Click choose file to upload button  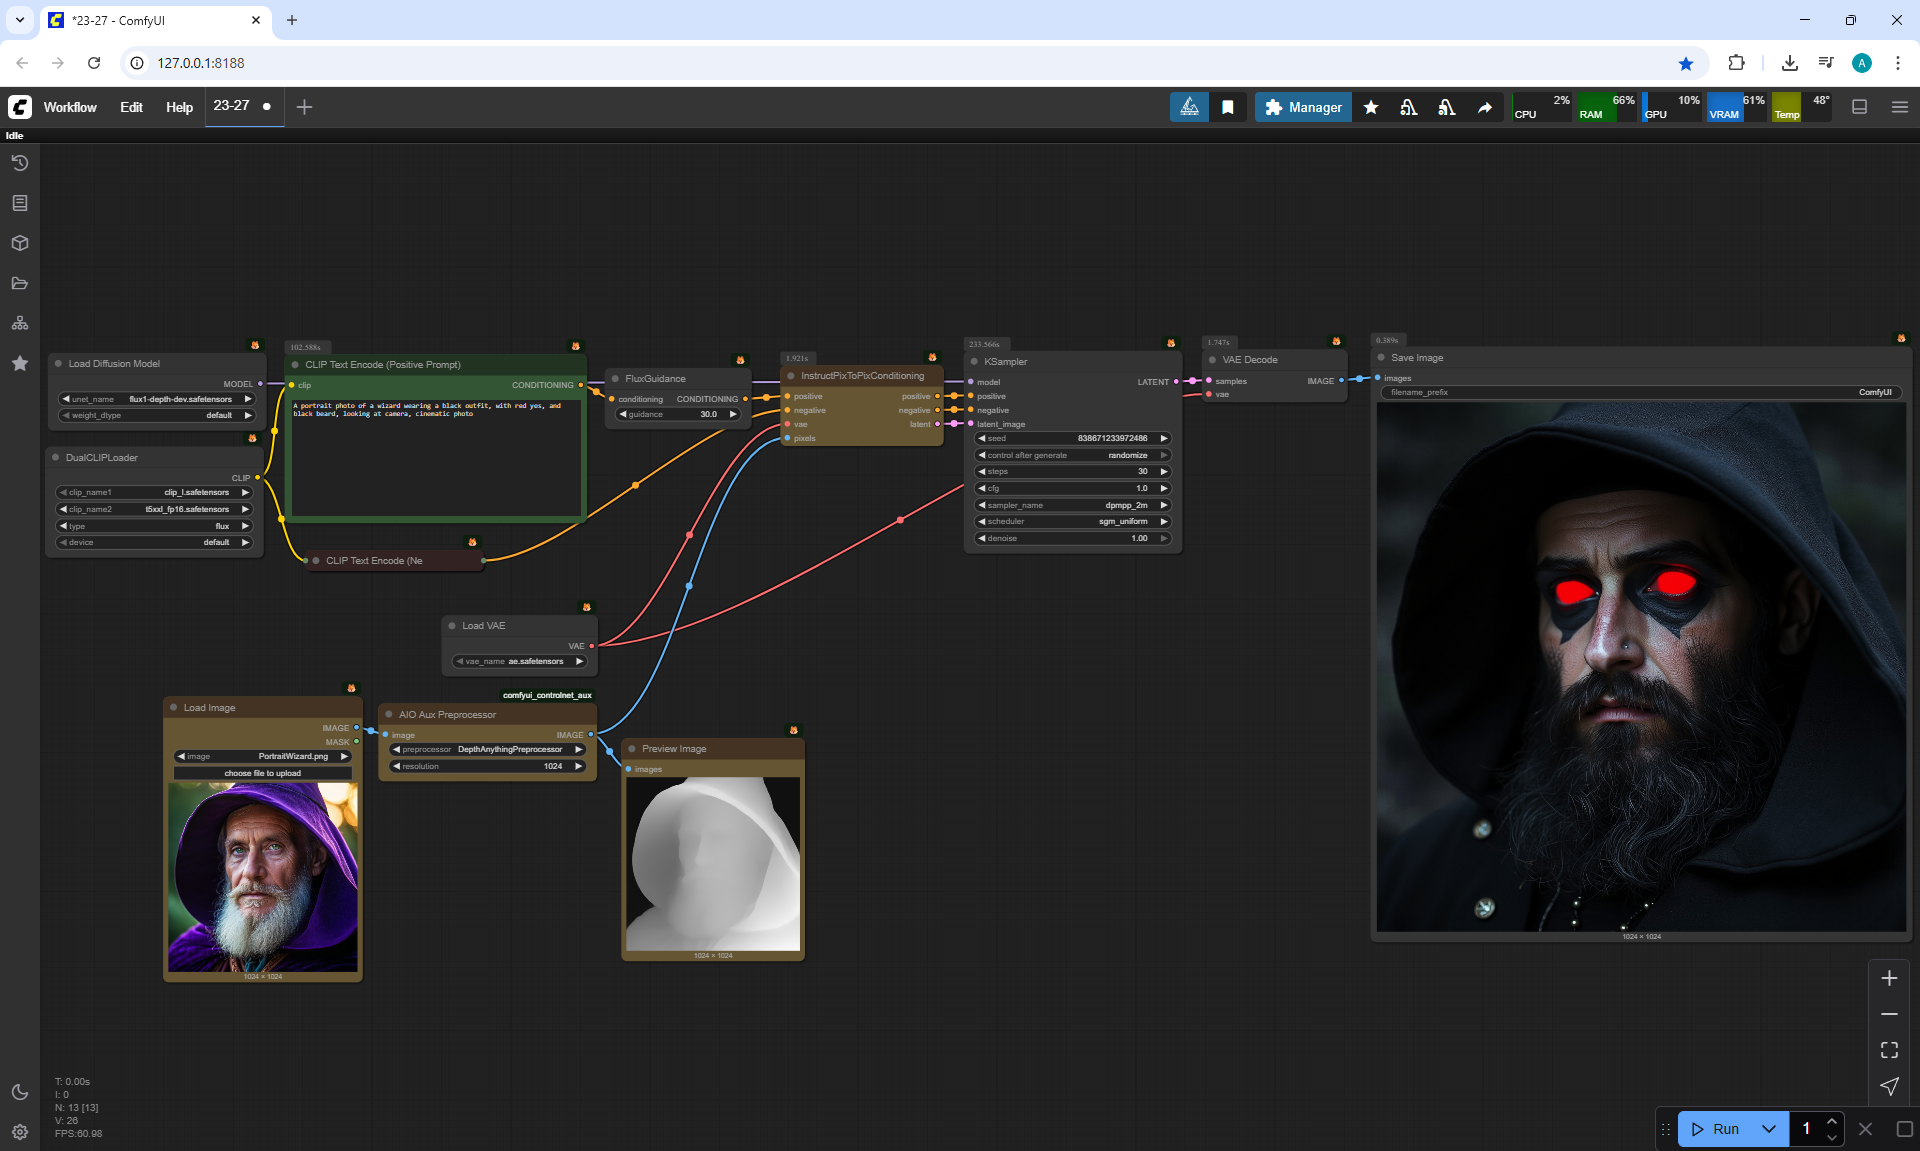[262, 773]
